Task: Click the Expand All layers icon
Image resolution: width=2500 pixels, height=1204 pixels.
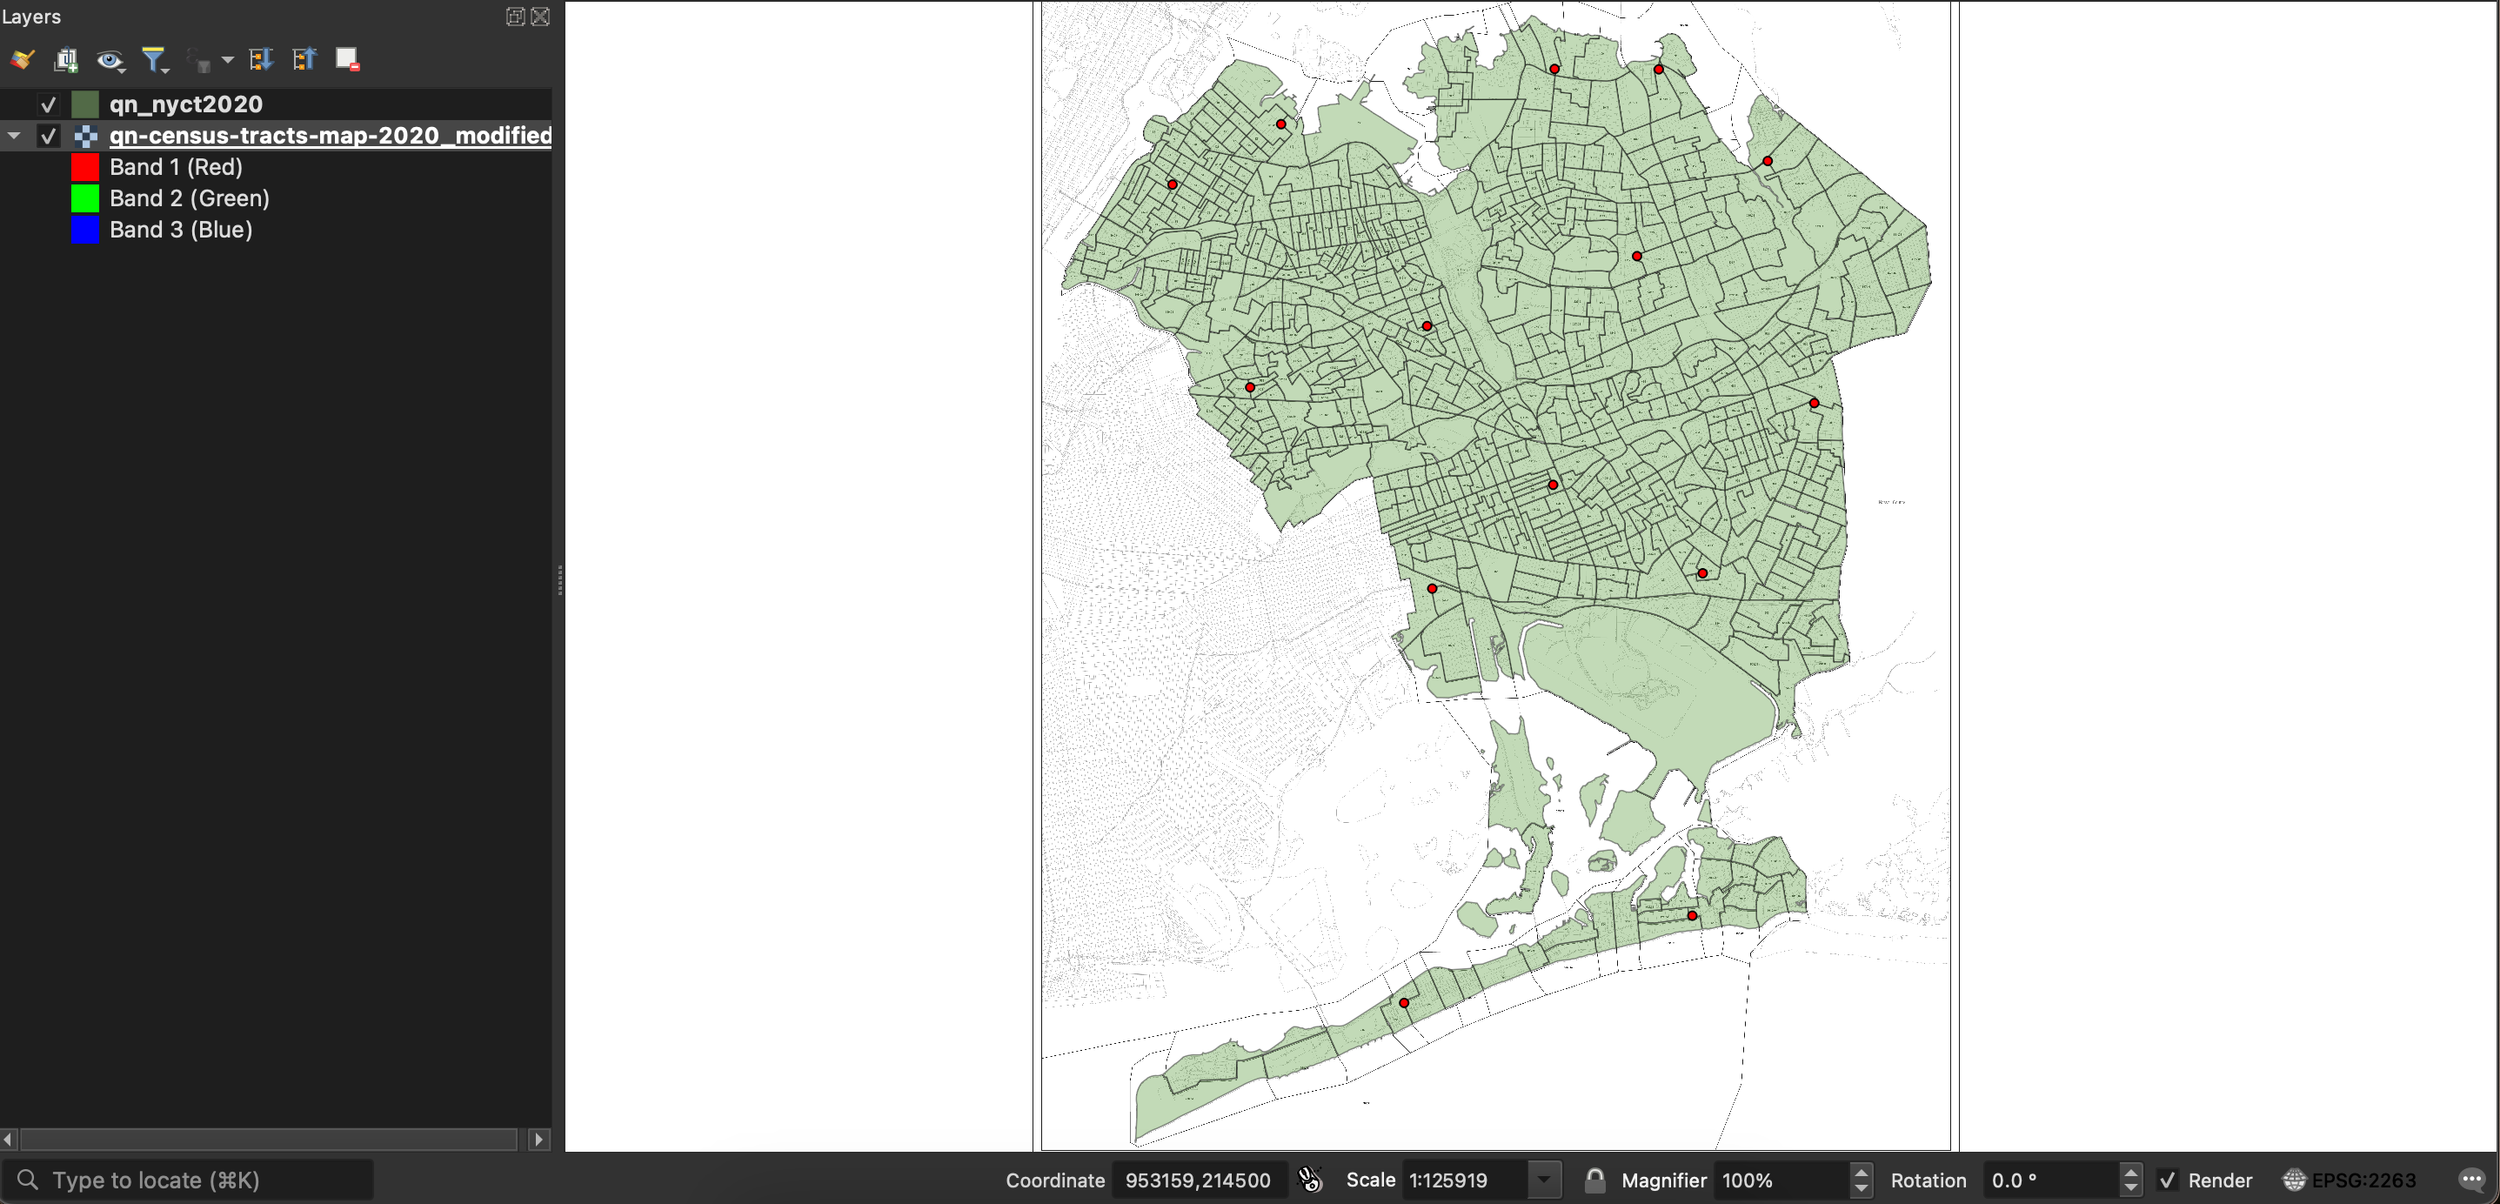Action: (x=261, y=60)
